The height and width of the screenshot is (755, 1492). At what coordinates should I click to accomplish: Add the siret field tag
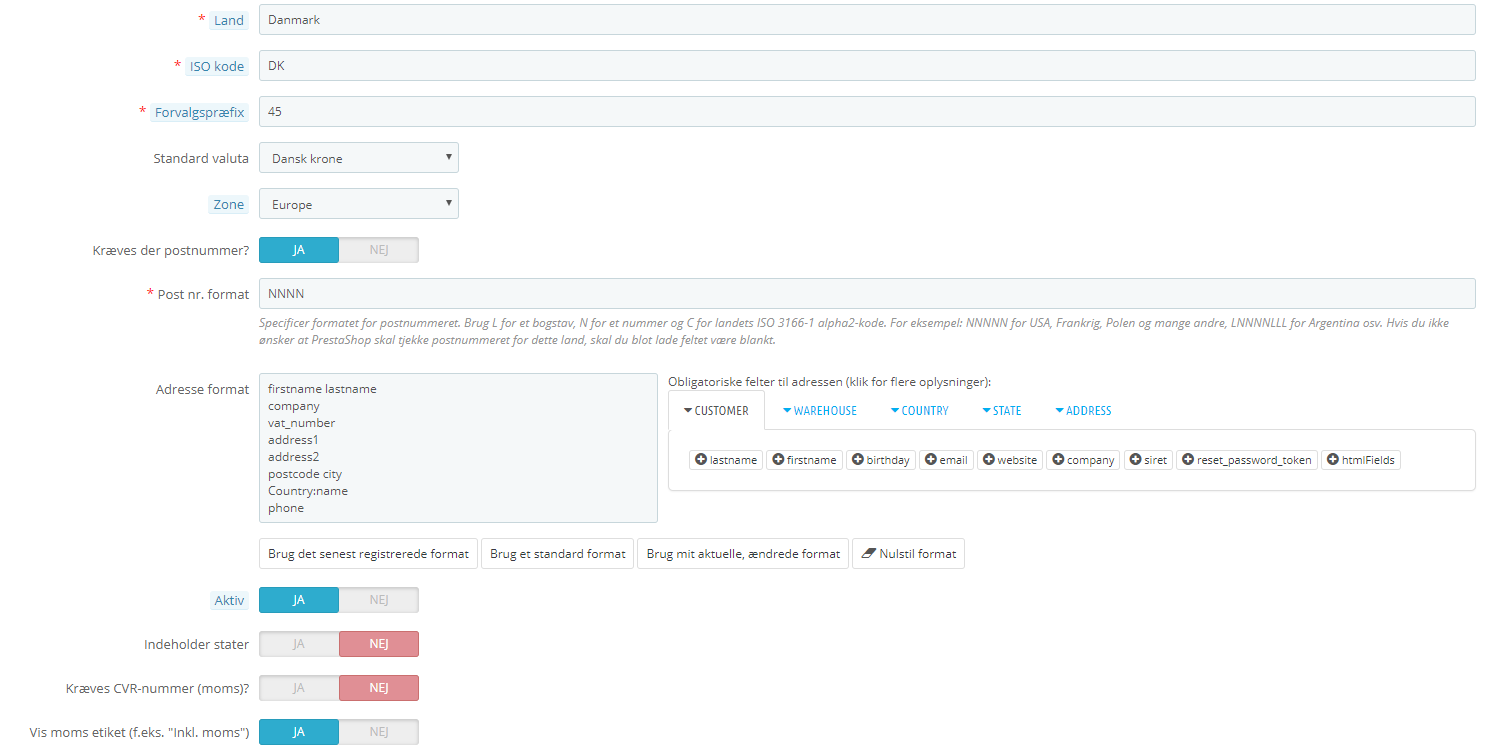point(1148,460)
